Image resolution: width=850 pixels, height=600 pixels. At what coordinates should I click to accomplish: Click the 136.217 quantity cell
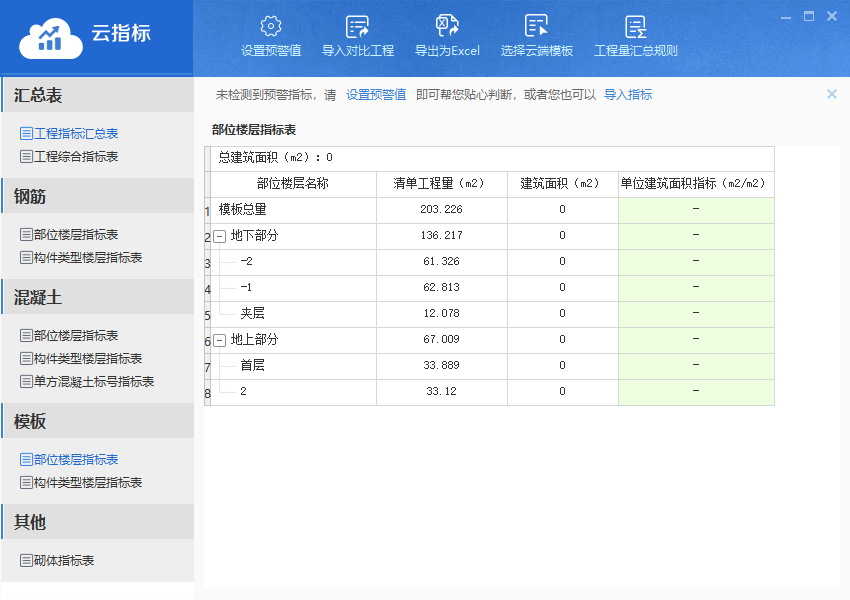click(441, 235)
